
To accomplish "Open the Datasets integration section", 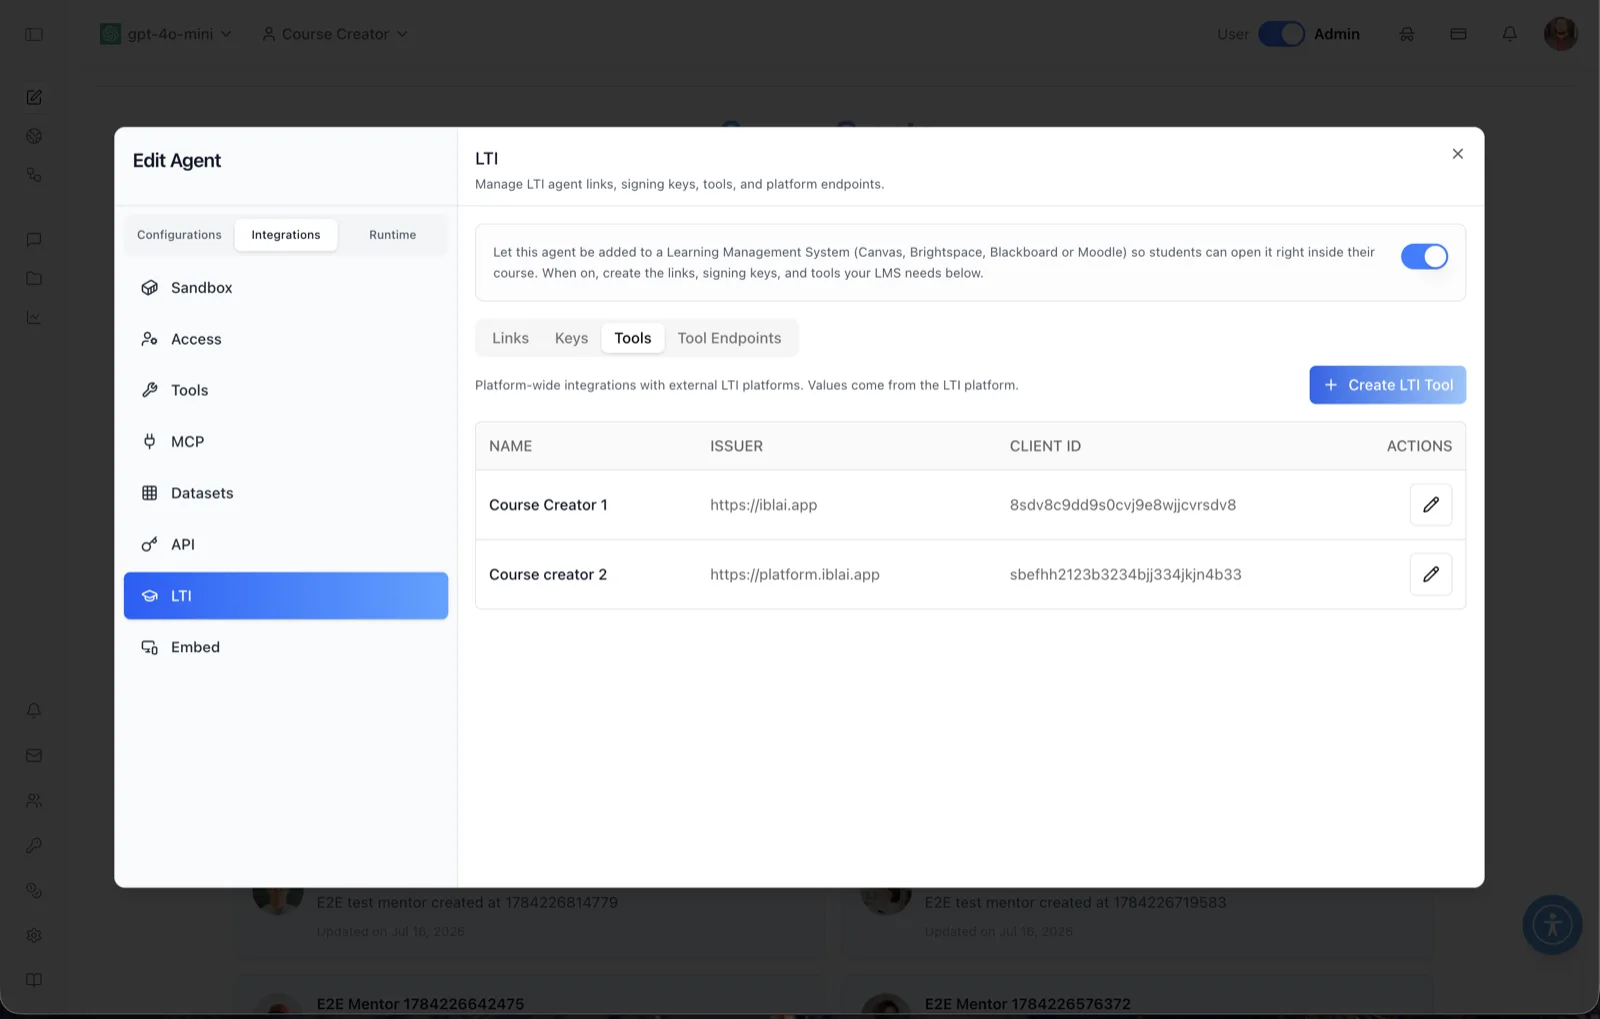I will pos(286,493).
